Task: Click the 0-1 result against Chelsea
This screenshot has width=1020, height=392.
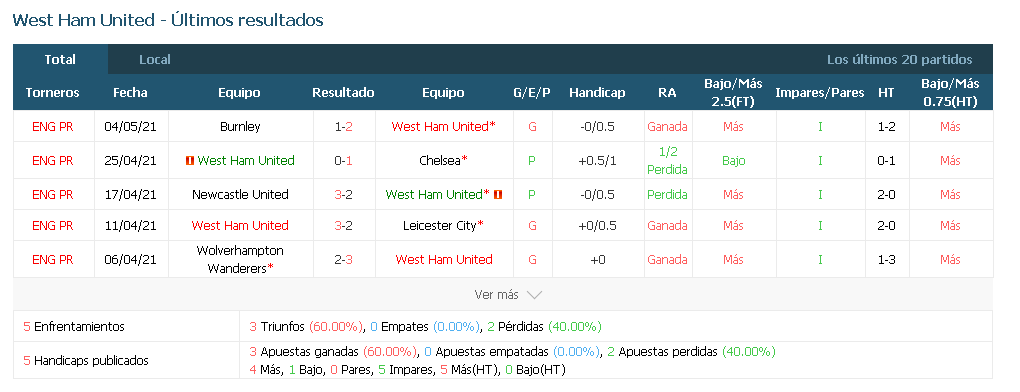Action: click(343, 161)
